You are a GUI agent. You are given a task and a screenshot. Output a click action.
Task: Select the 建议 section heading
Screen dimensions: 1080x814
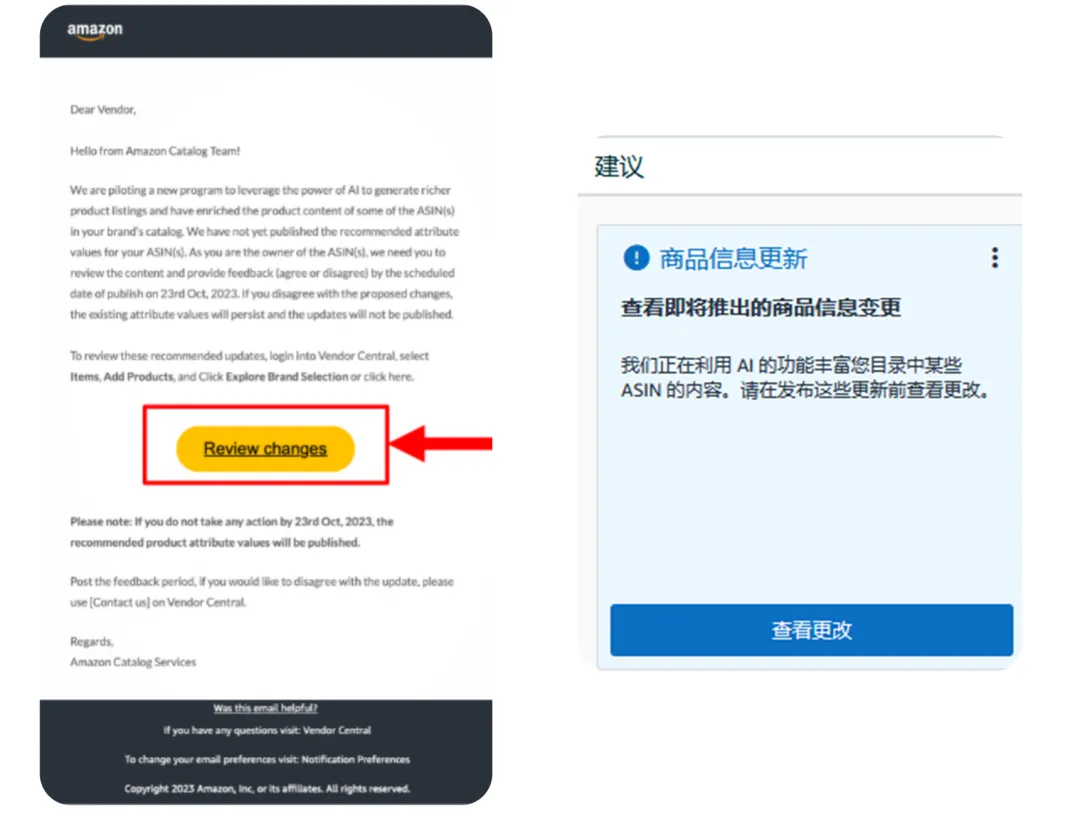point(619,167)
